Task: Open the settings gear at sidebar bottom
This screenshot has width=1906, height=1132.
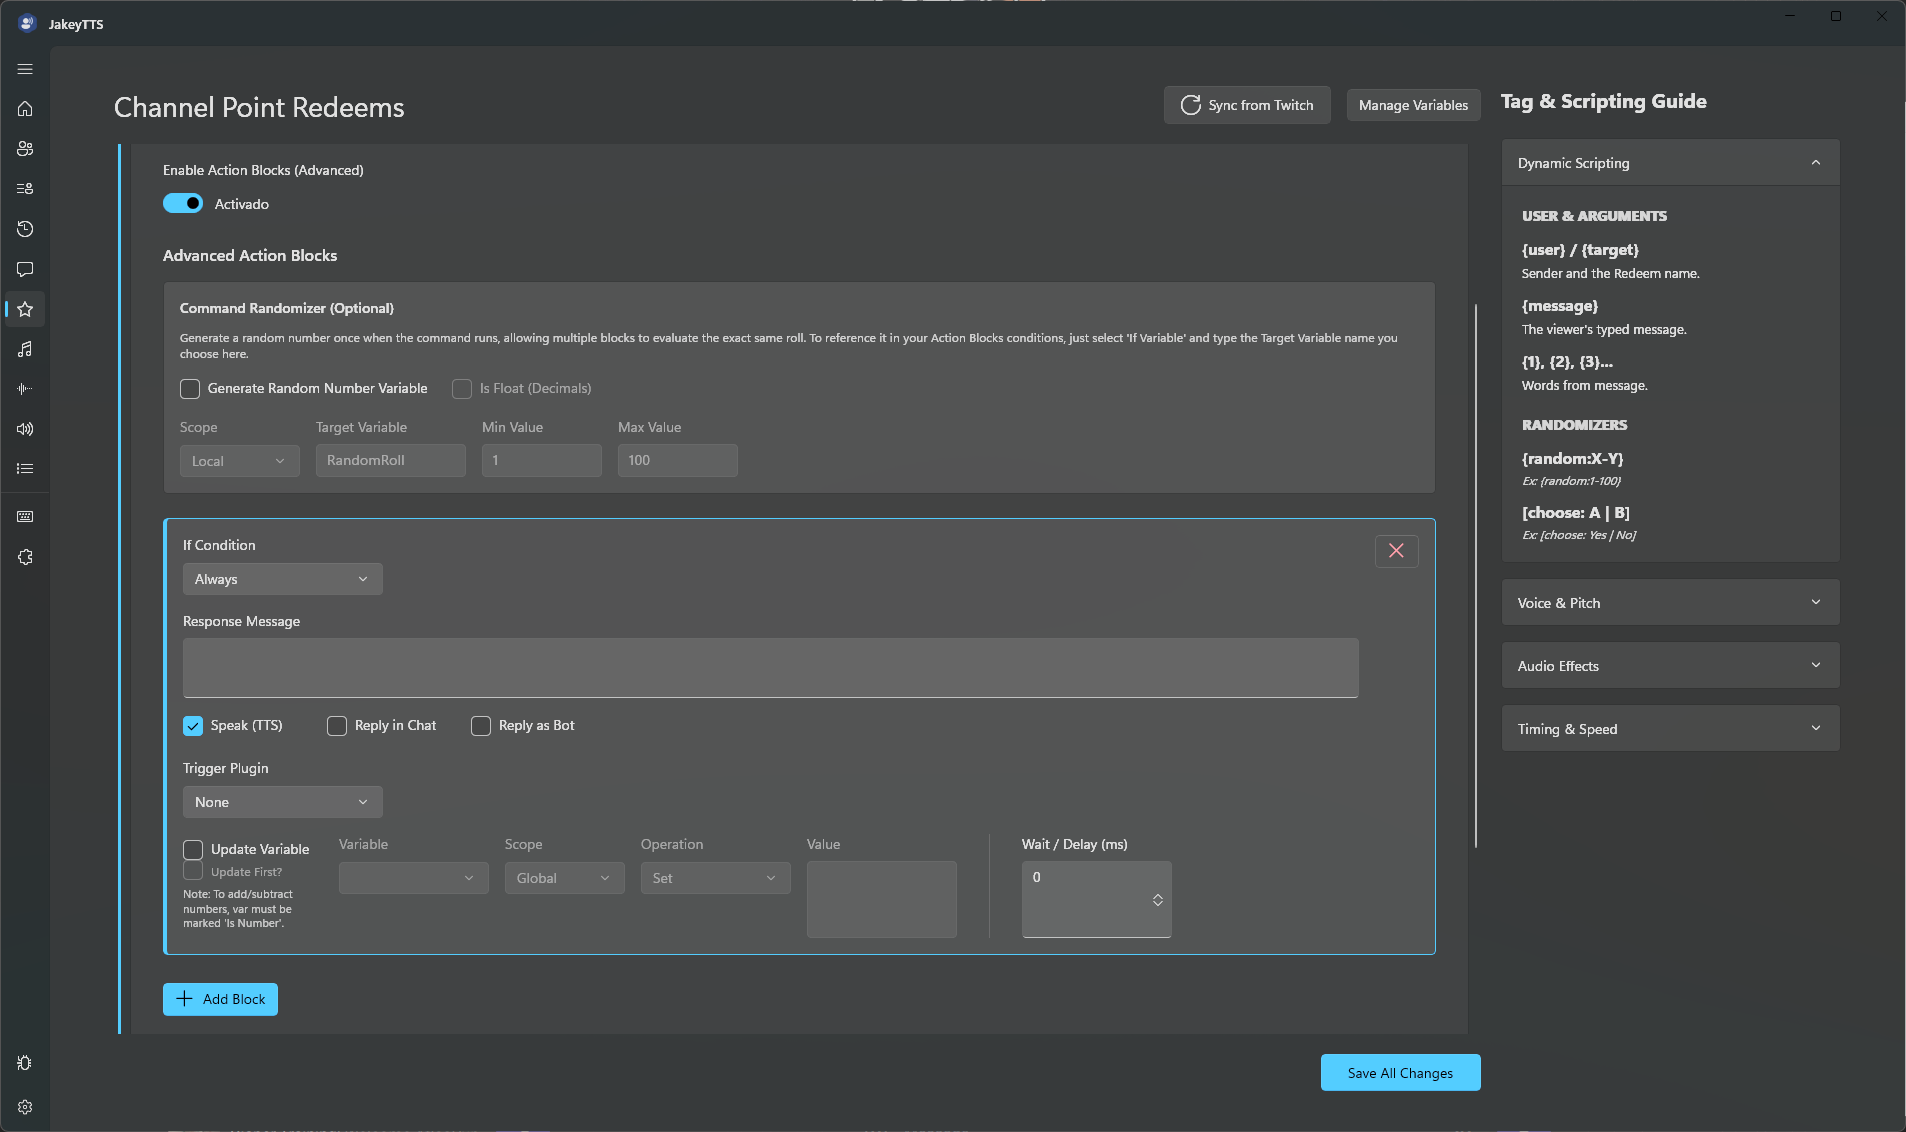Action: click(25, 1107)
